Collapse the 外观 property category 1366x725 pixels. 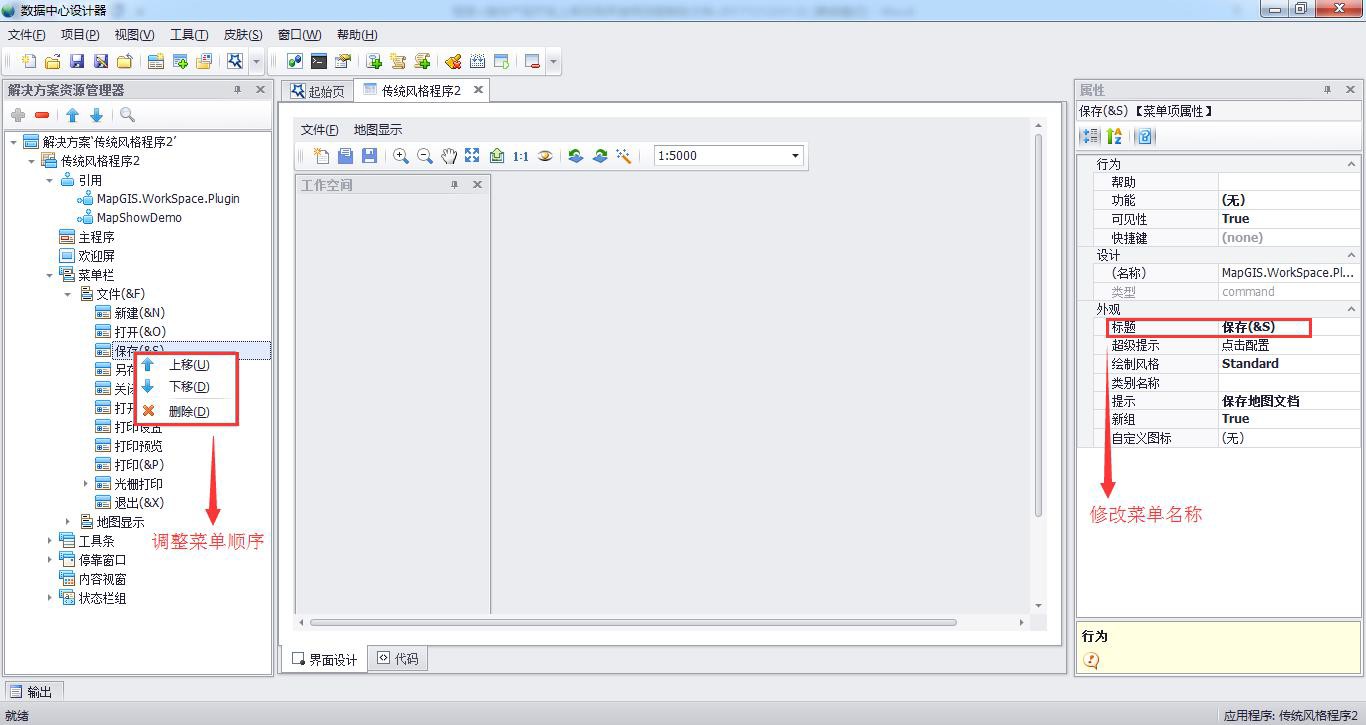1351,309
